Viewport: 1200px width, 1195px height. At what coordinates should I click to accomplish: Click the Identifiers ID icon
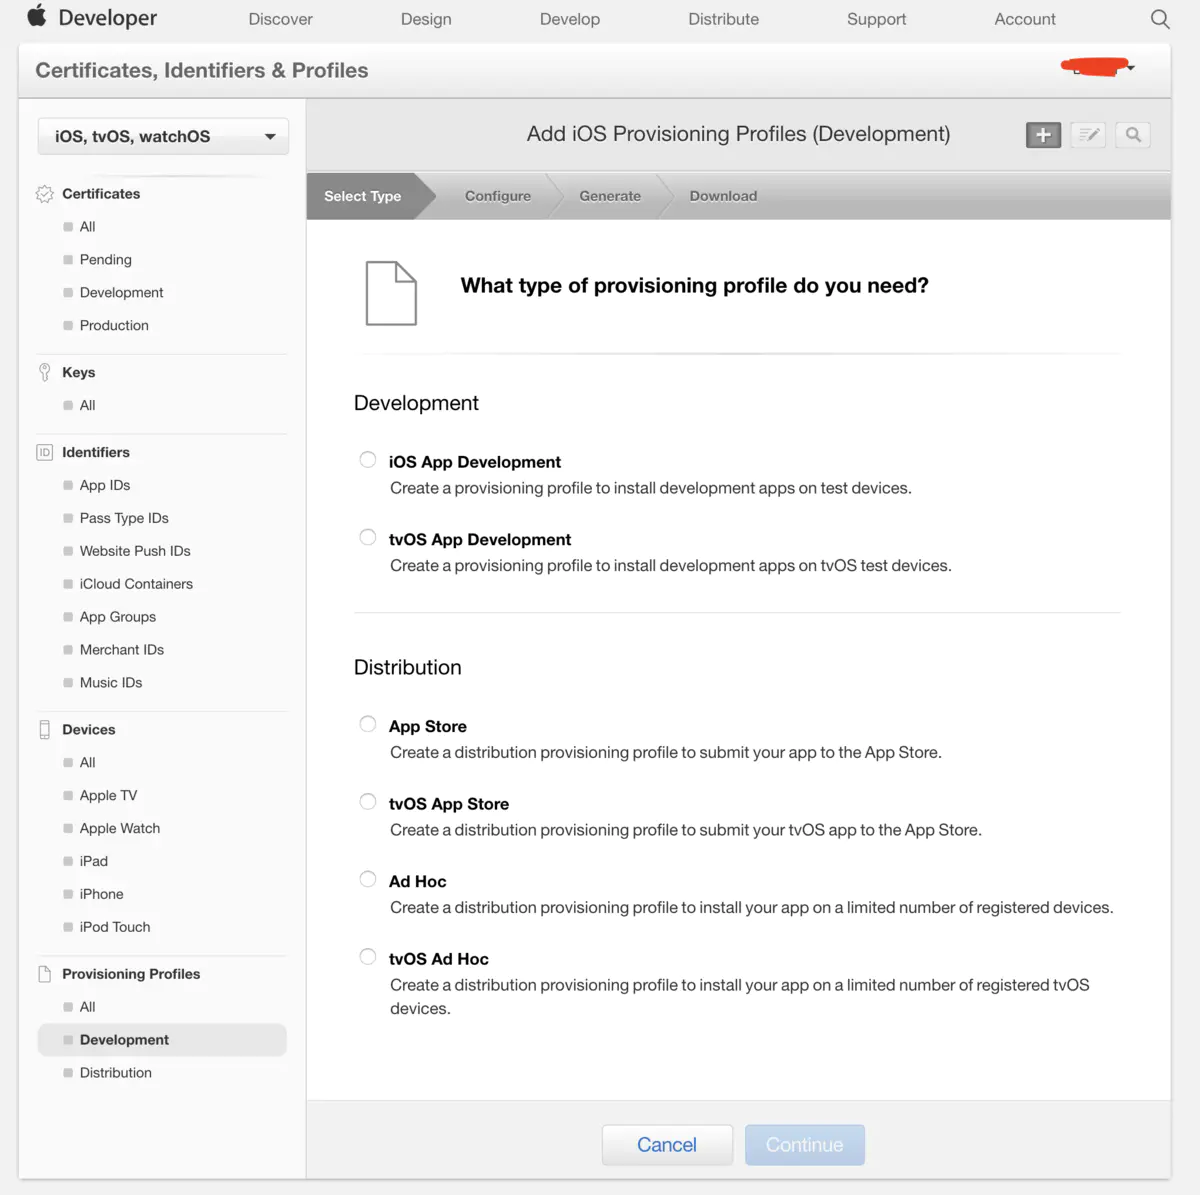tap(44, 452)
